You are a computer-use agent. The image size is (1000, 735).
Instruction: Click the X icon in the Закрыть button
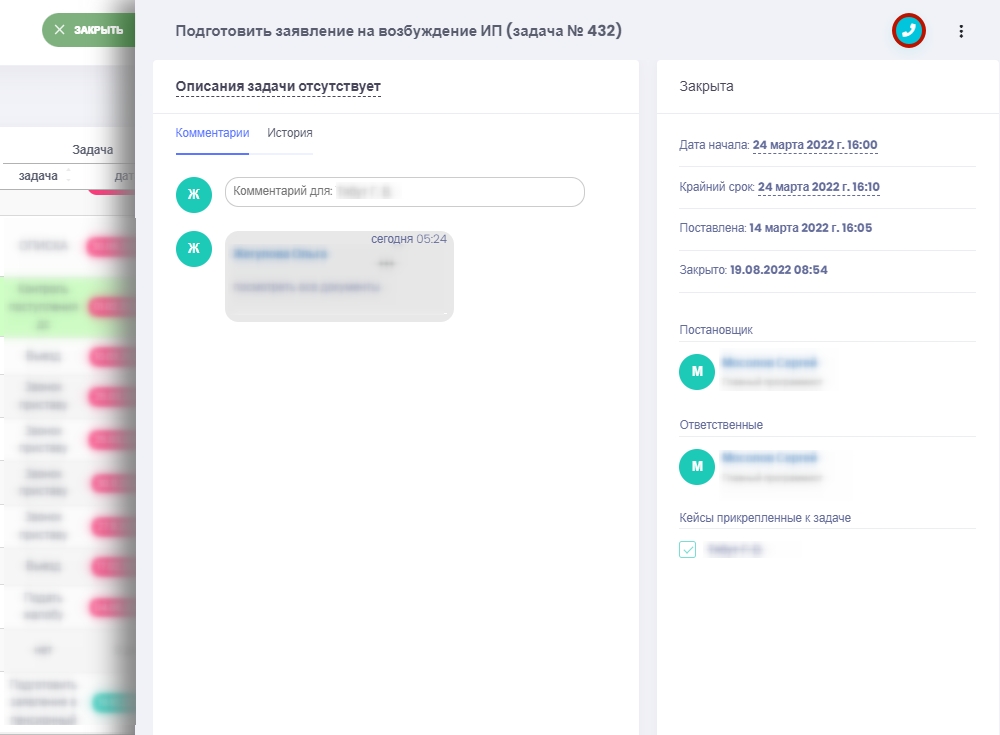click(x=60, y=30)
